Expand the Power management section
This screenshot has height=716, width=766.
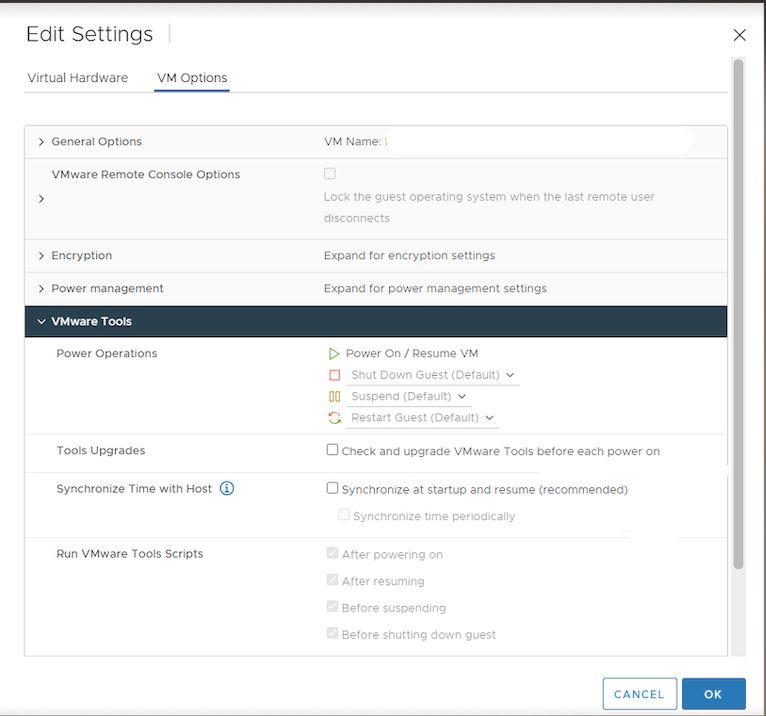[41, 289]
